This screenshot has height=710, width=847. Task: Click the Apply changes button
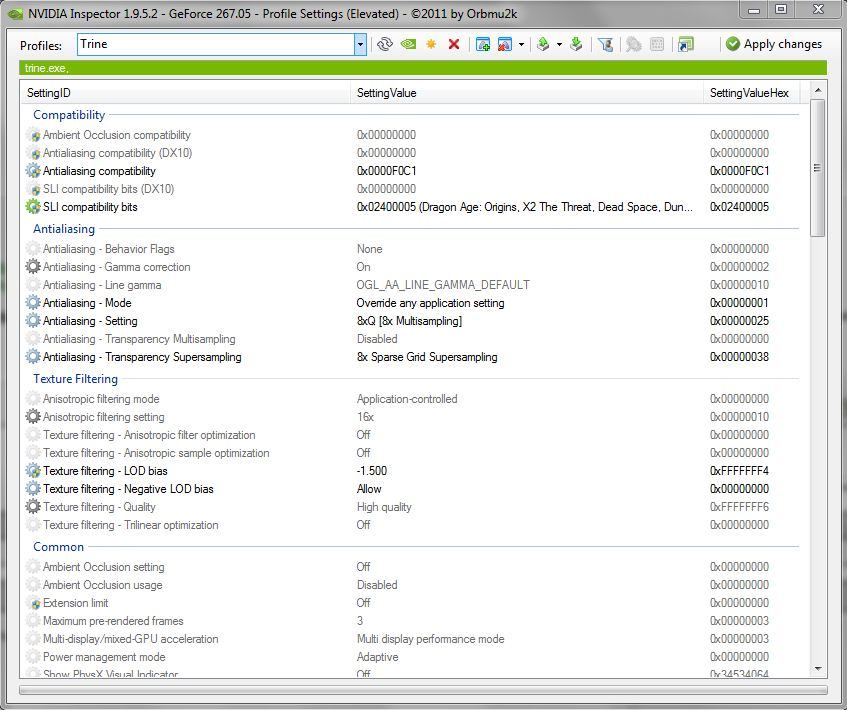coord(774,44)
